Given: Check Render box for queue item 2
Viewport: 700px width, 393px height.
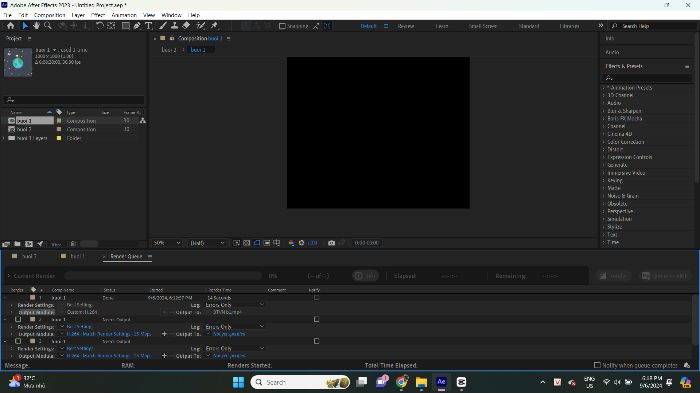Looking at the screenshot, I should 18,319.
